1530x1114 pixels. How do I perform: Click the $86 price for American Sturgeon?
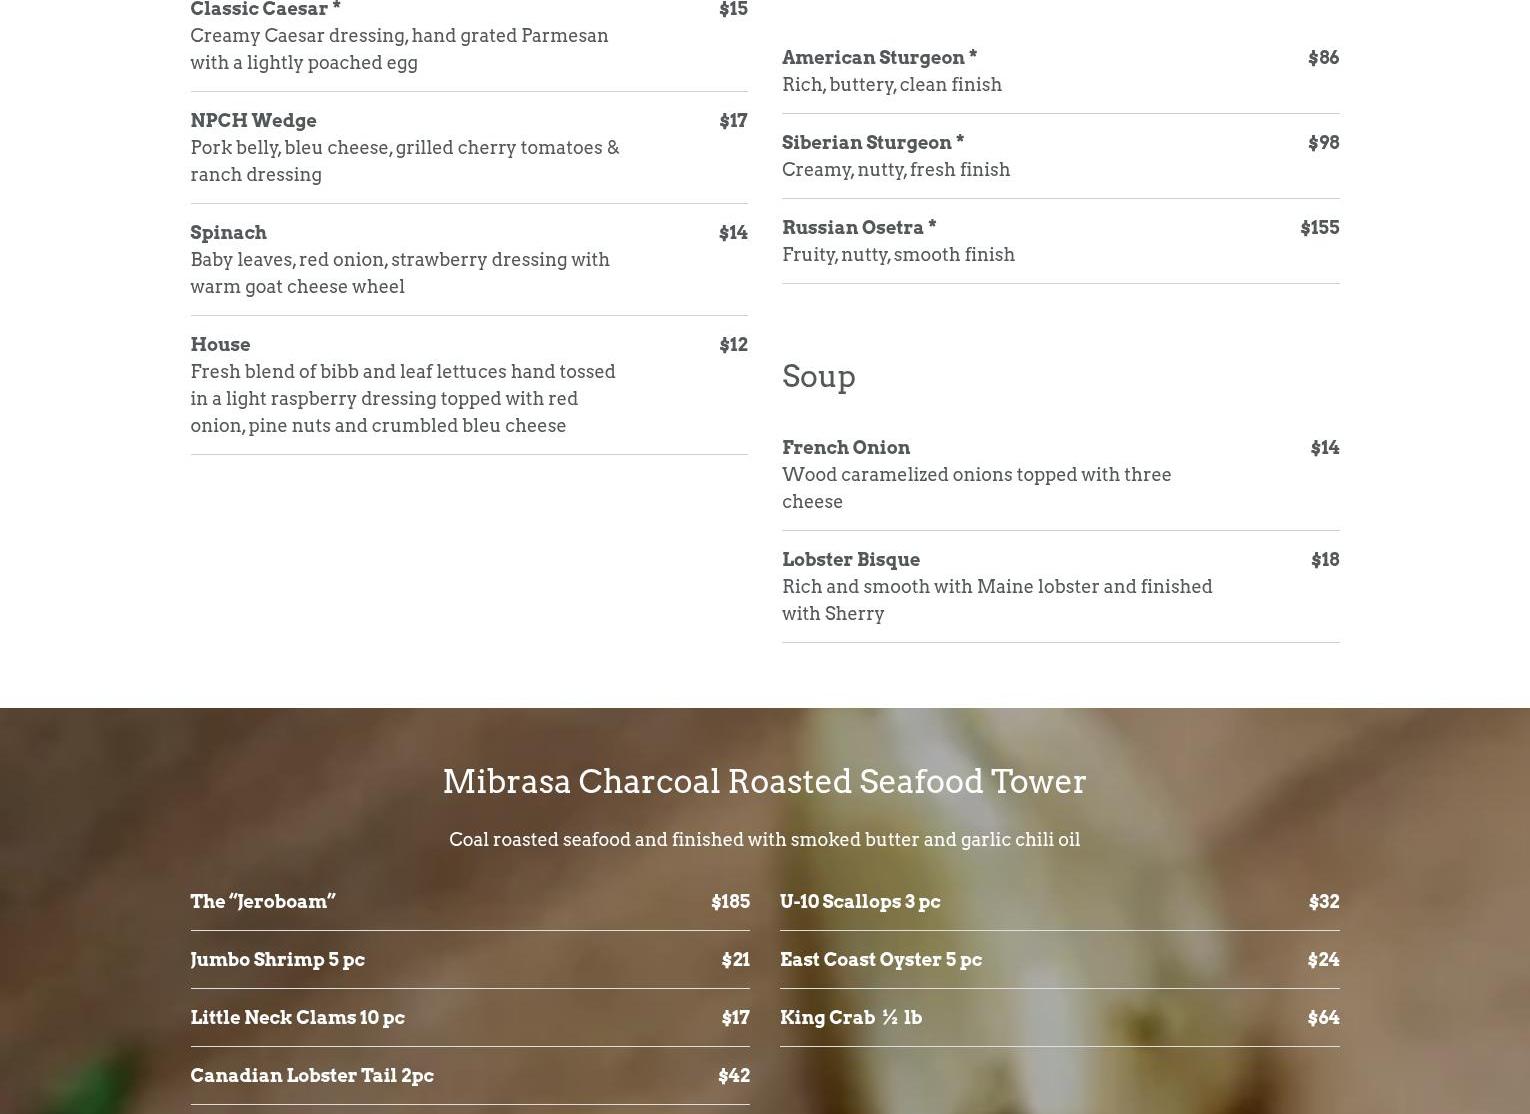pos(1323,57)
